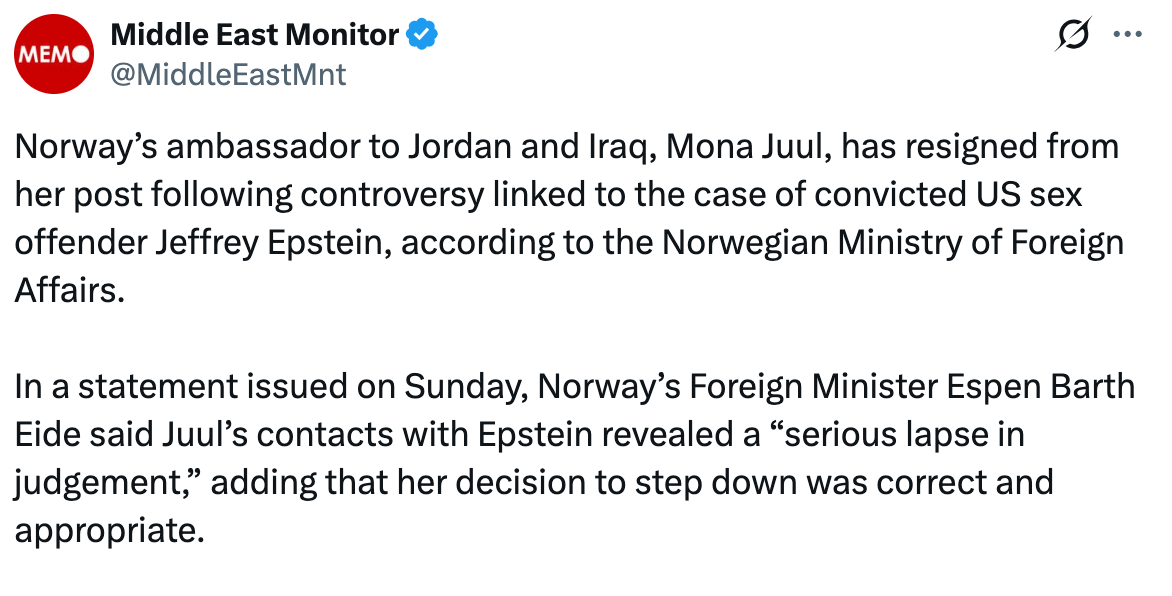Click the phrase "convicted US sex" in the text
This screenshot has height=596, width=1172.
(x=949, y=194)
